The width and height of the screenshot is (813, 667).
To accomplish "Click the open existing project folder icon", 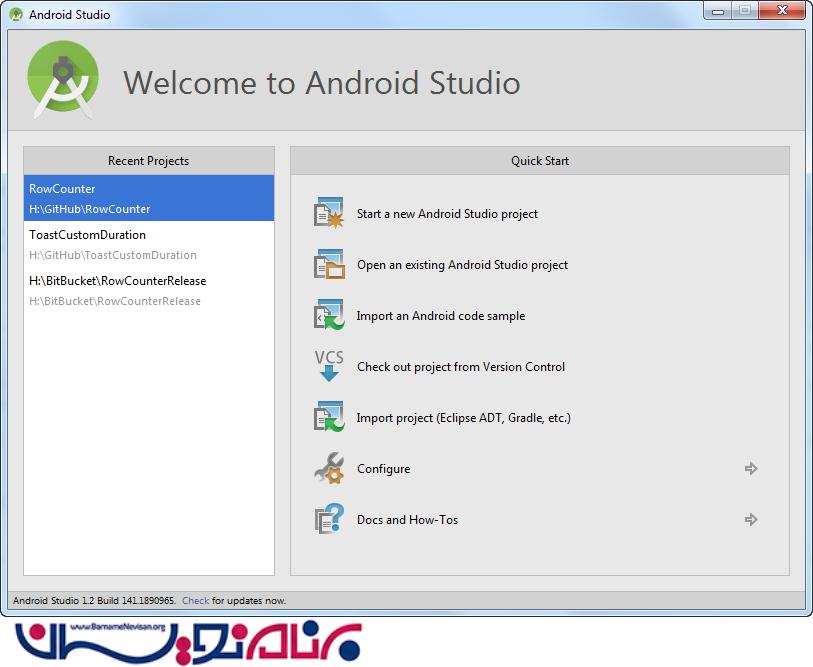I will 328,264.
